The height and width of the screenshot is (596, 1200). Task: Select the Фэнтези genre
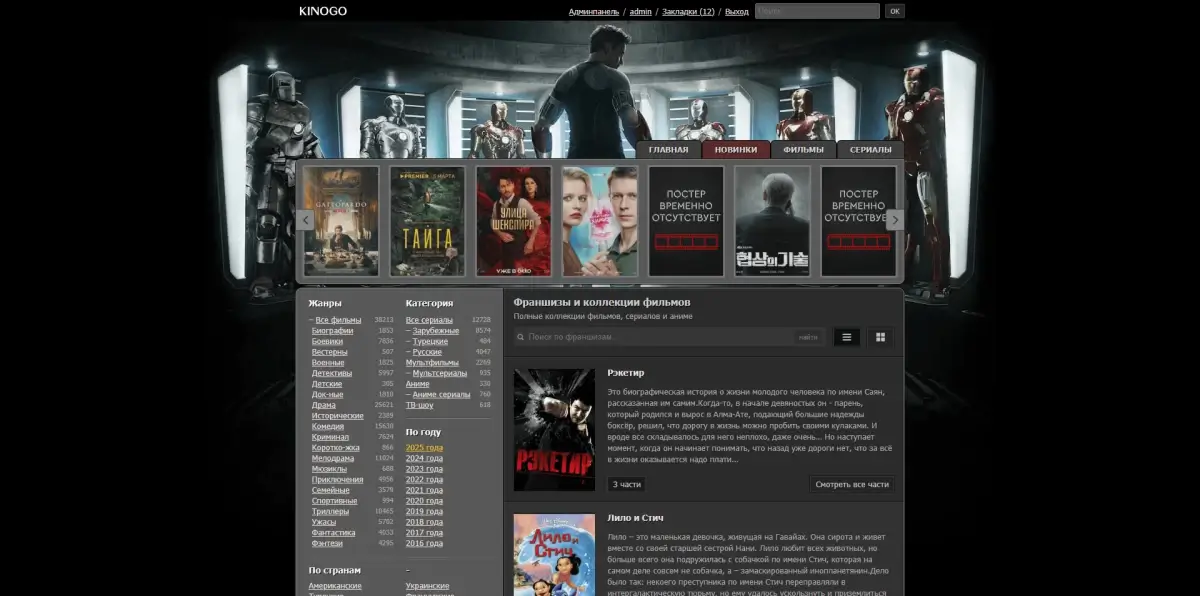(327, 543)
